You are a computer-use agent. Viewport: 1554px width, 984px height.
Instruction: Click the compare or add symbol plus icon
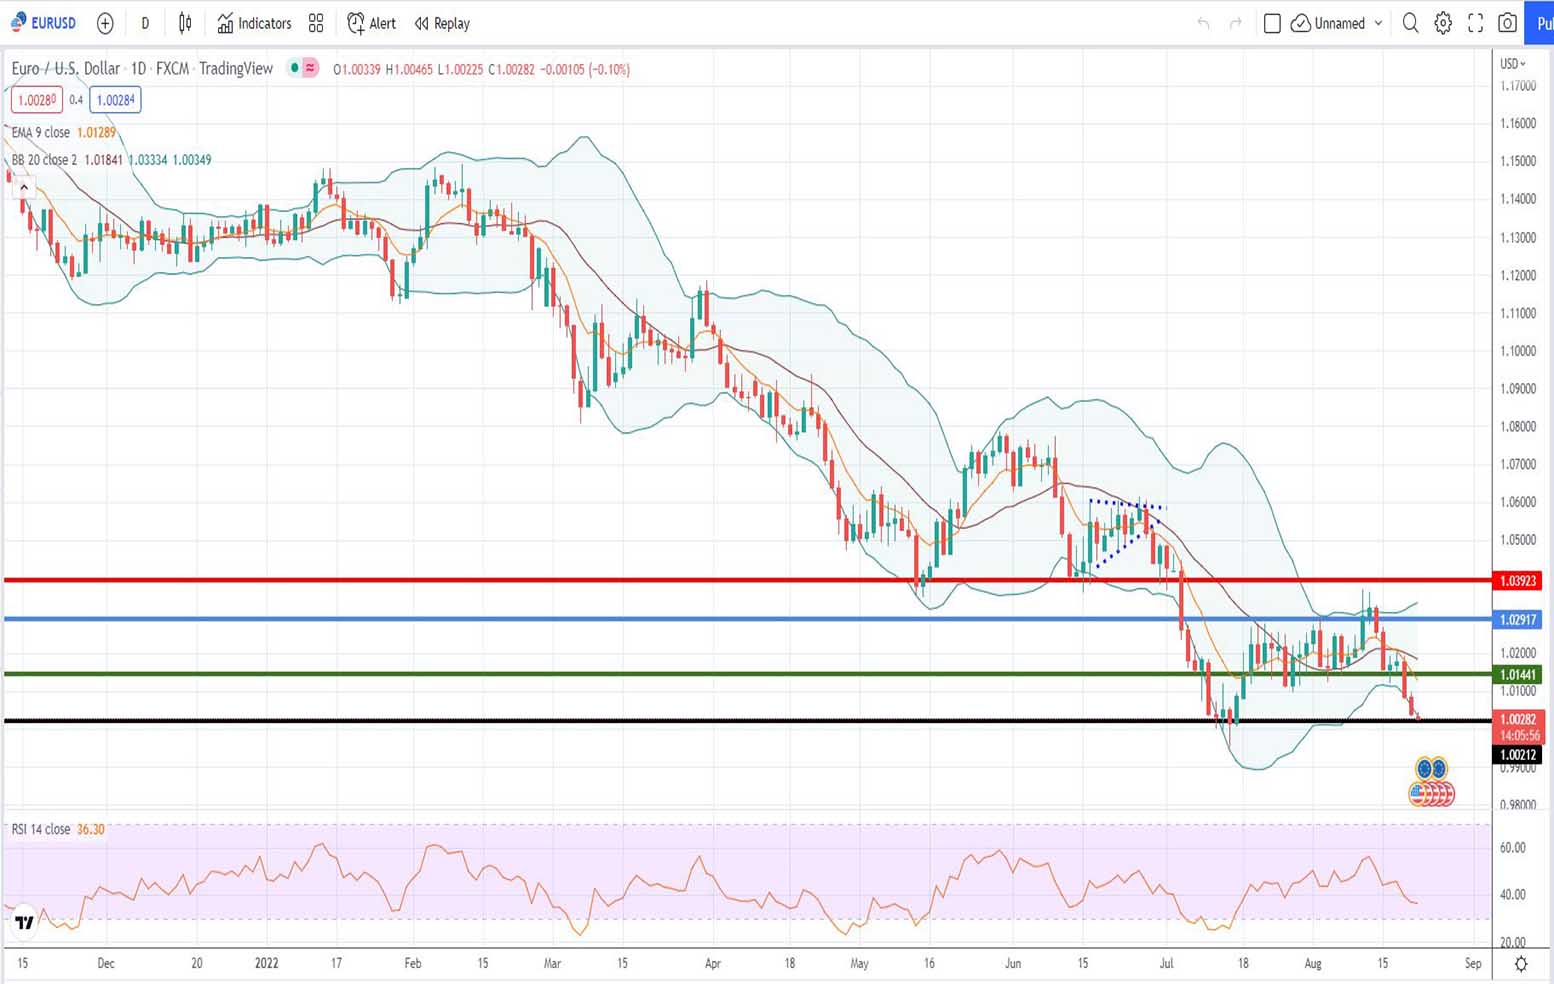[105, 23]
